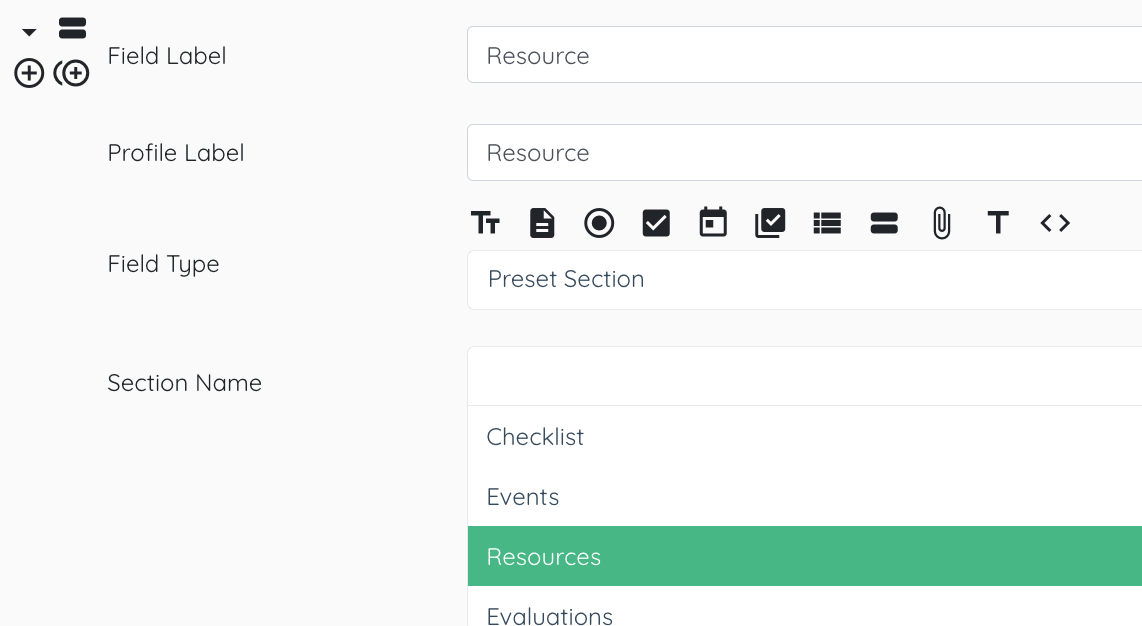Viewport: 1142px width, 626px height.
Task: Open the Preset Section field type dropdown
Action: (805, 280)
